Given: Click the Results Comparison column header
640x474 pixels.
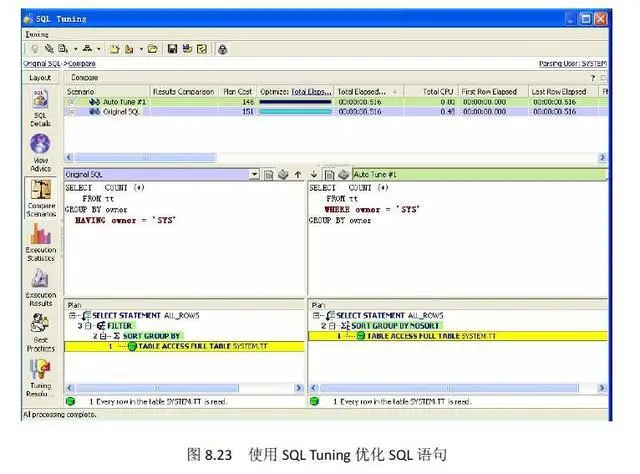Looking at the screenshot, I should pos(184,92).
